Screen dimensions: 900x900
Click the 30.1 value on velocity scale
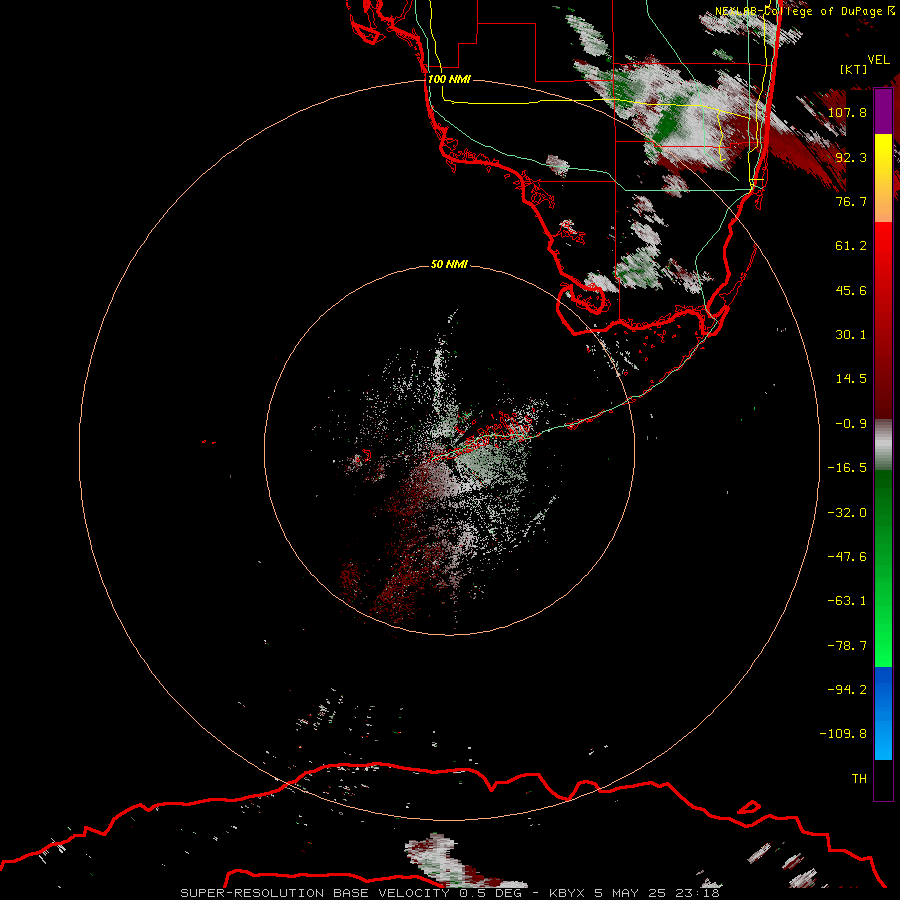(851, 335)
